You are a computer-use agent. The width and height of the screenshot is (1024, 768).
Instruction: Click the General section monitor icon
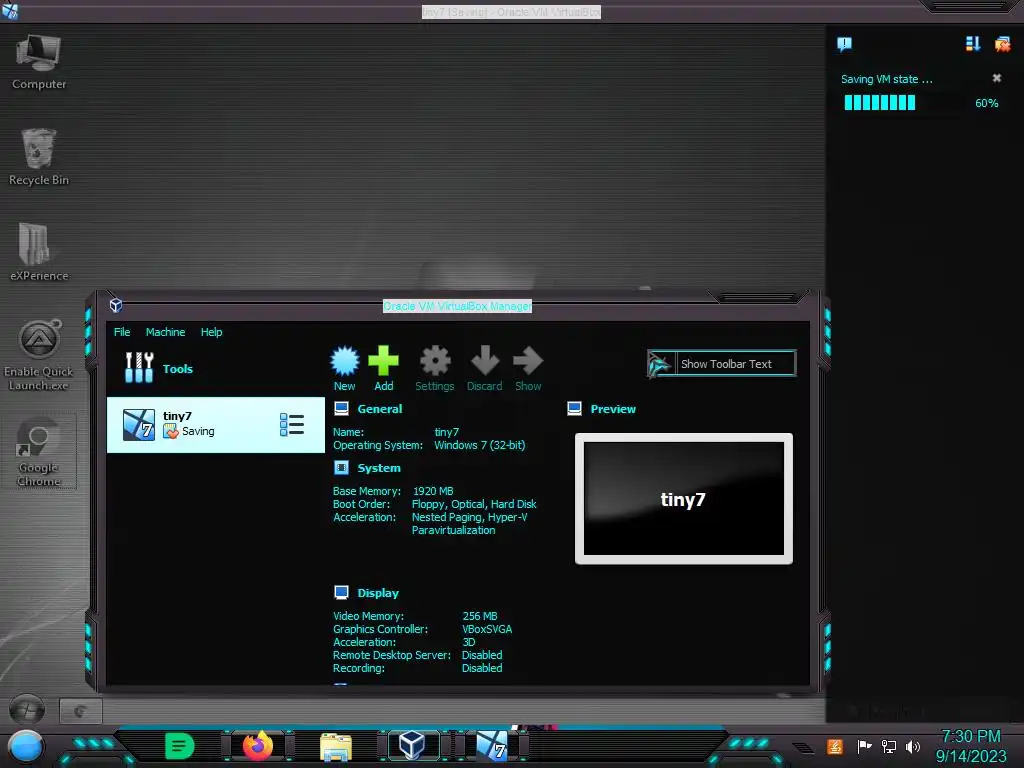click(x=341, y=409)
